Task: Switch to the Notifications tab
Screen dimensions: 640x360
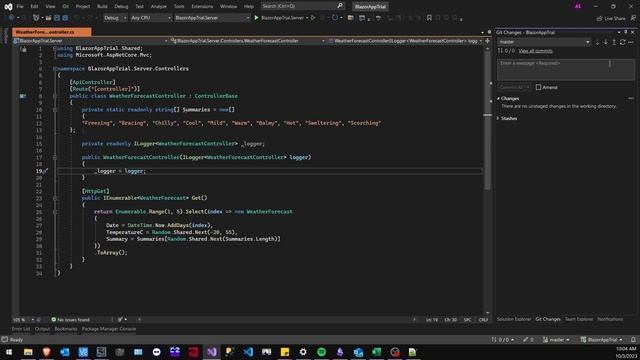Action: click(x=610, y=319)
